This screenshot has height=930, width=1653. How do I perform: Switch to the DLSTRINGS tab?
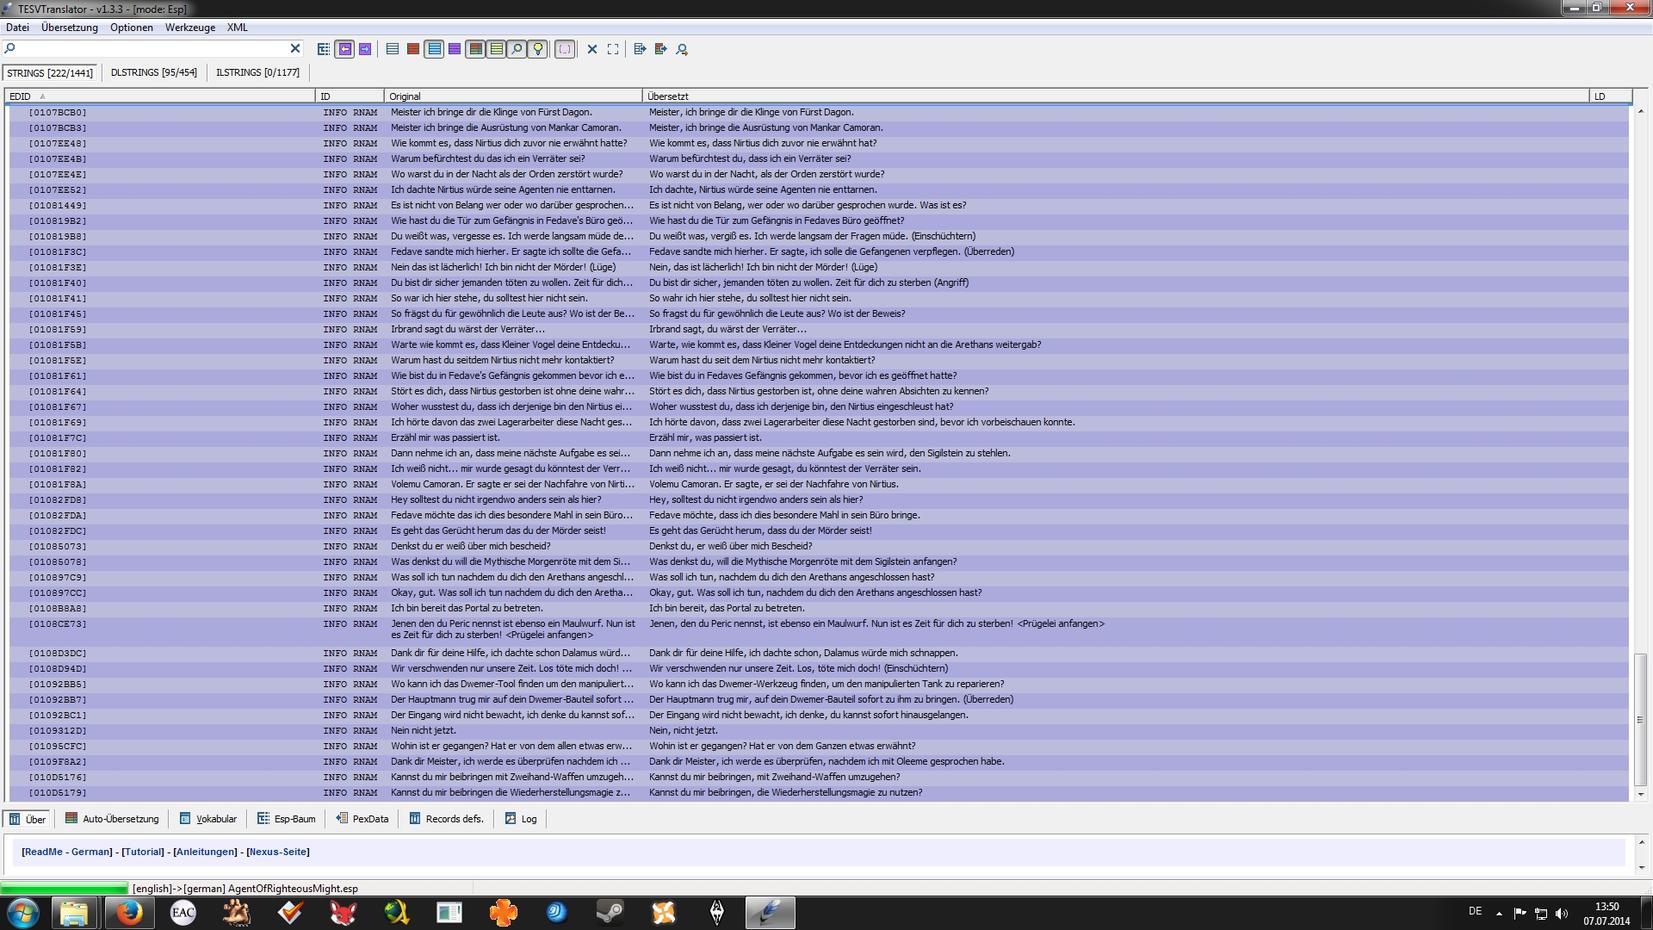coord(153,72)
